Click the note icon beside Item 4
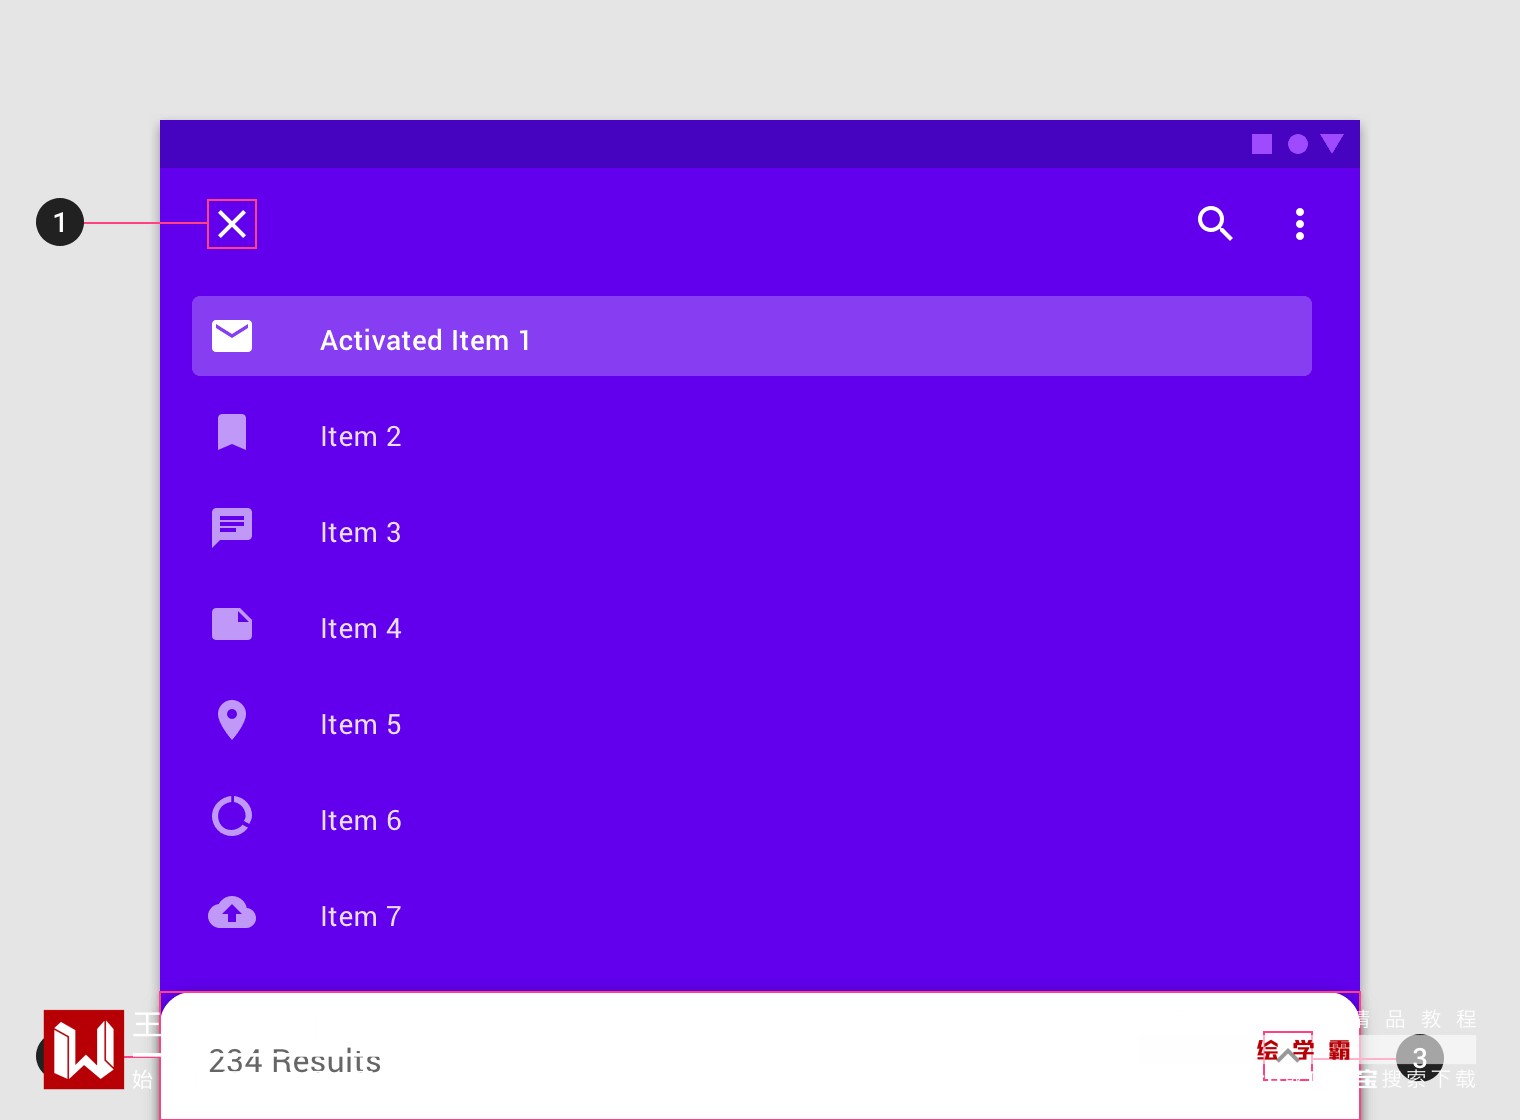Viewport: 1520px width, 1120px height. (232, 624)
